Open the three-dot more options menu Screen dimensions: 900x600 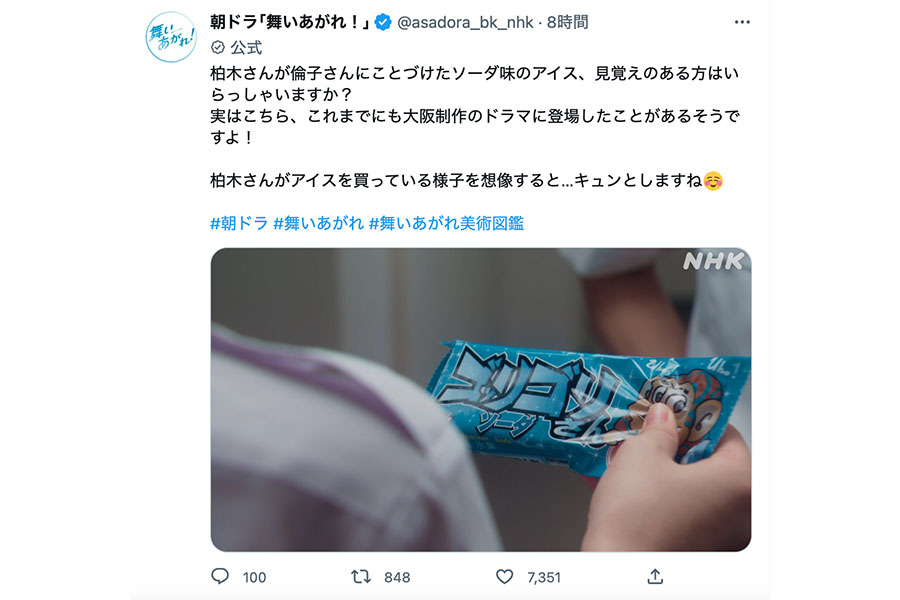coord(742,22)
